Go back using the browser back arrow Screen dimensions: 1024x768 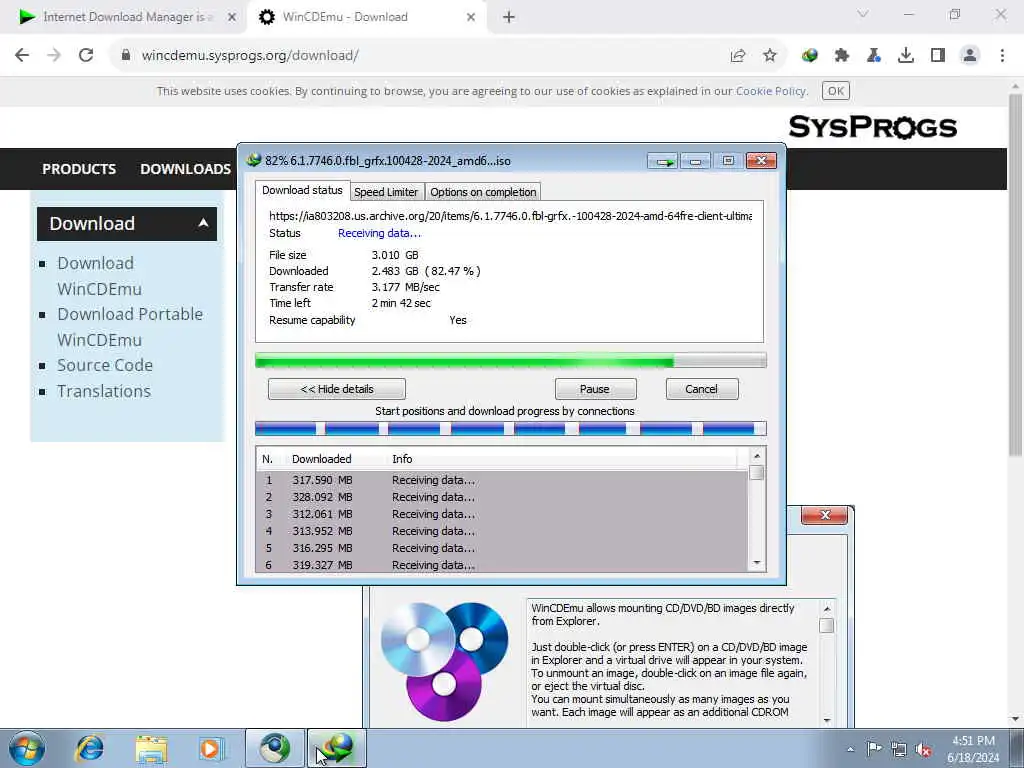22,56
